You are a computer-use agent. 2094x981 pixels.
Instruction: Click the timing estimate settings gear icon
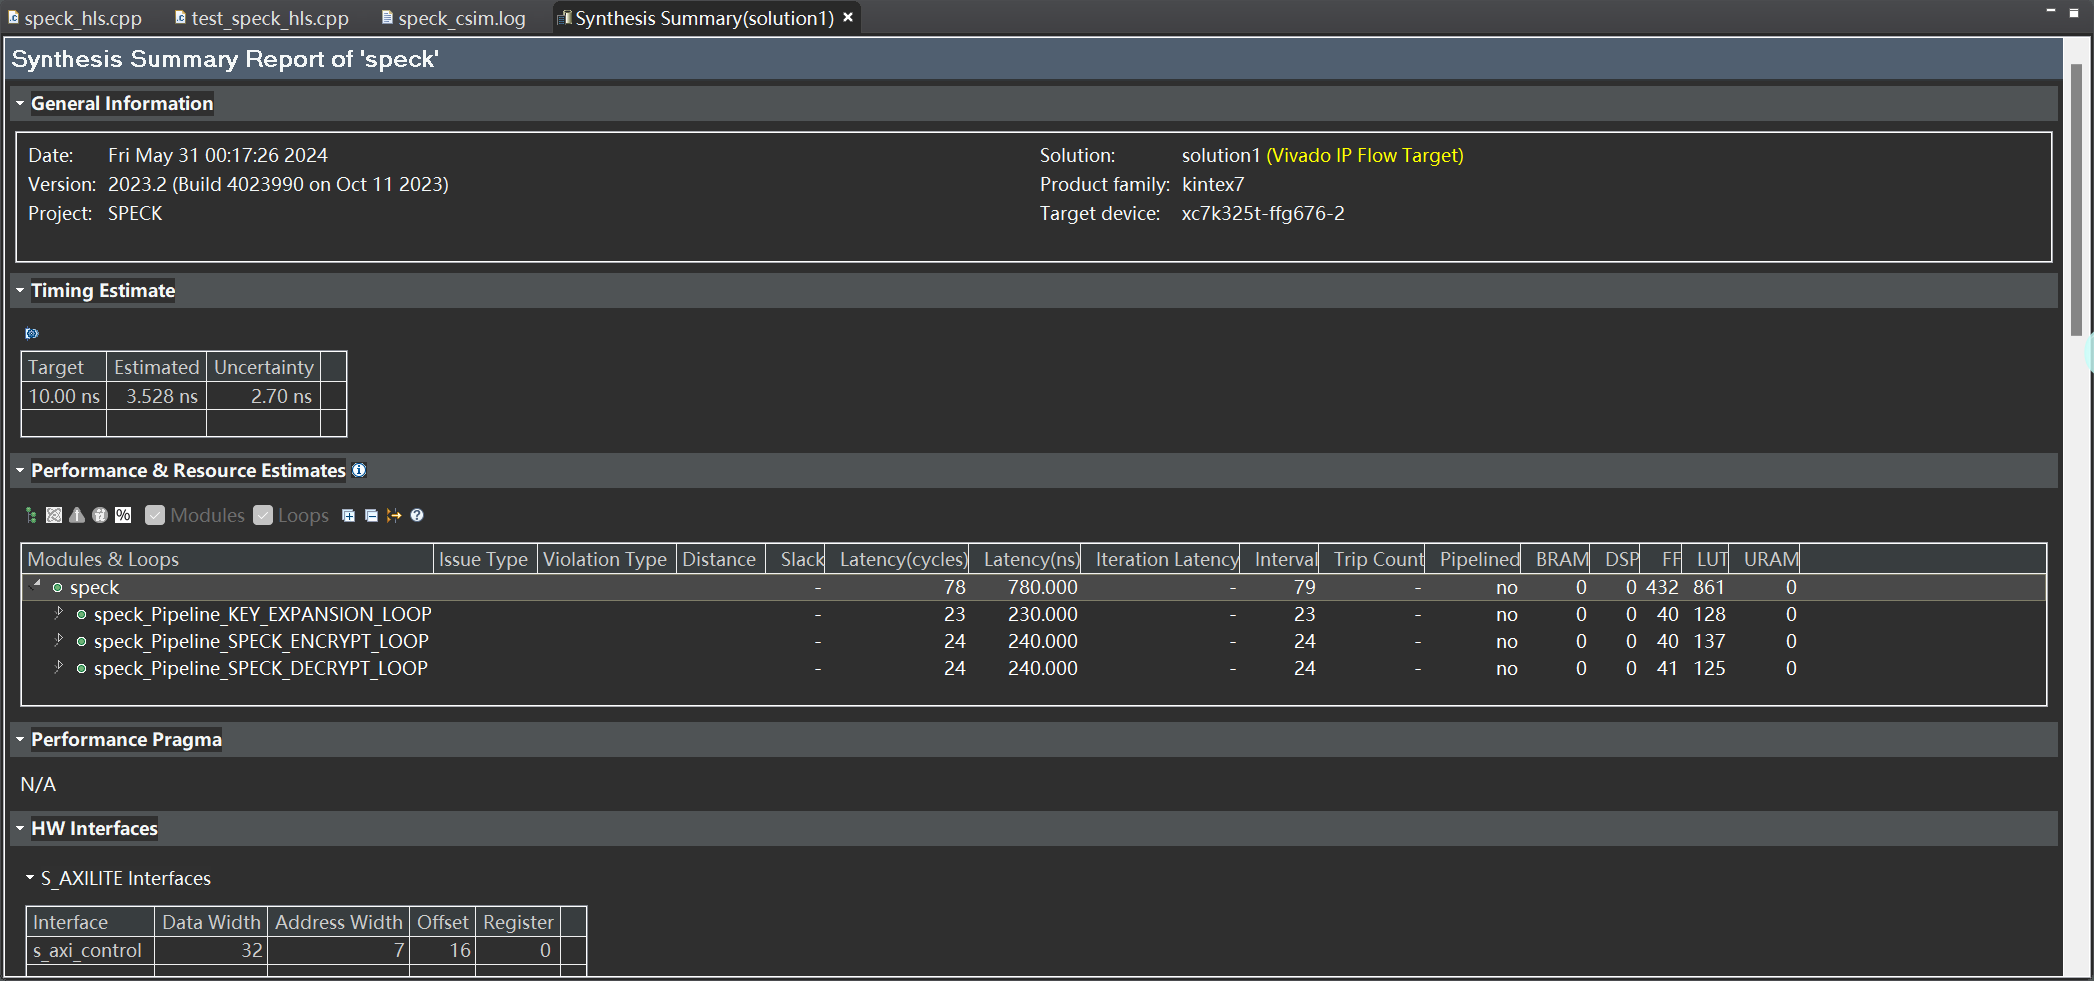pyautogui.click(x=32, y=333)
